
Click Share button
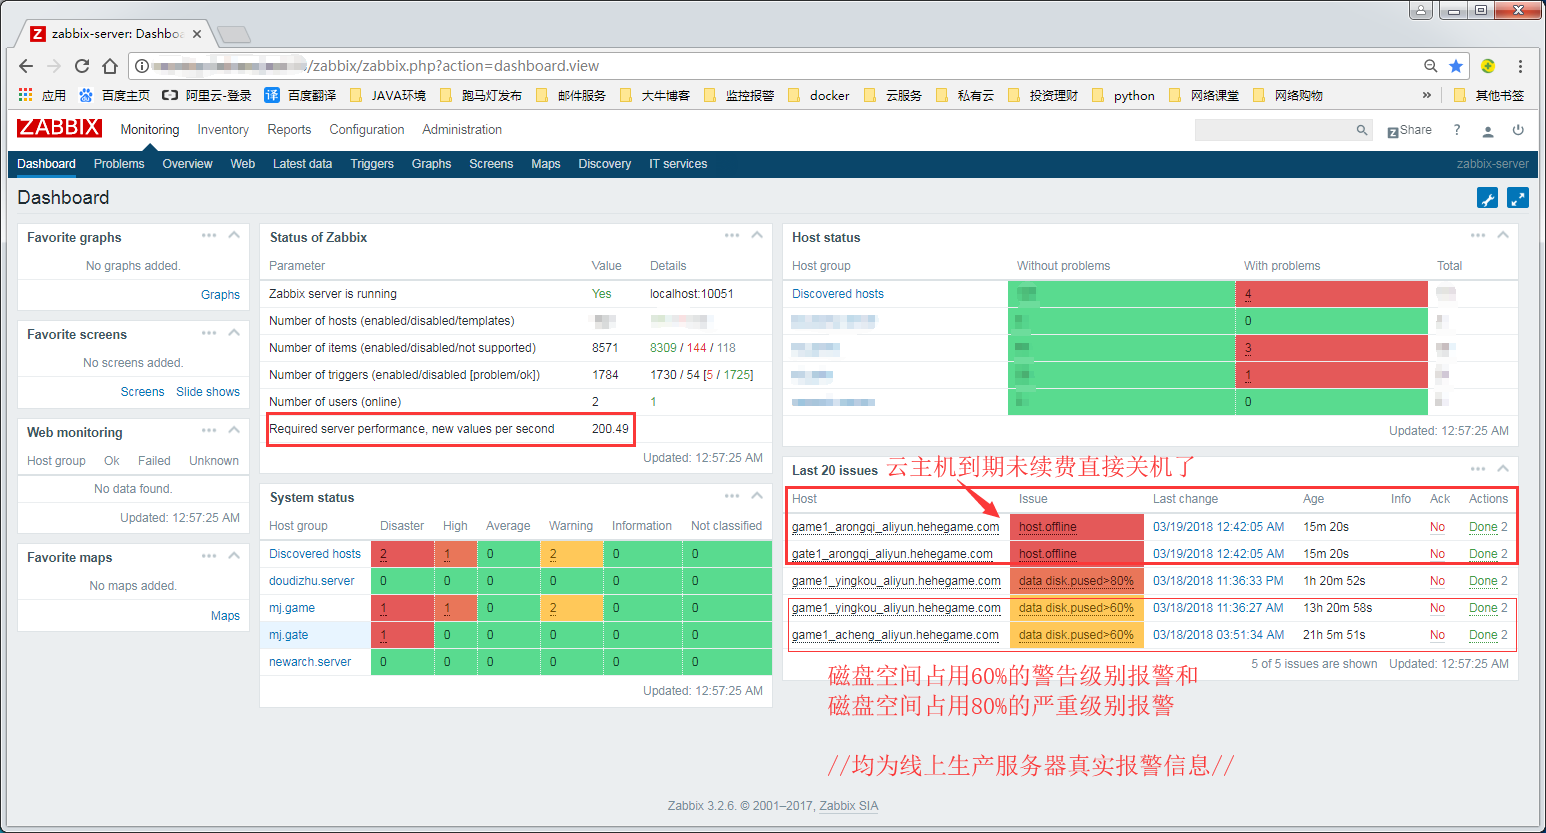coord(1410,130)
